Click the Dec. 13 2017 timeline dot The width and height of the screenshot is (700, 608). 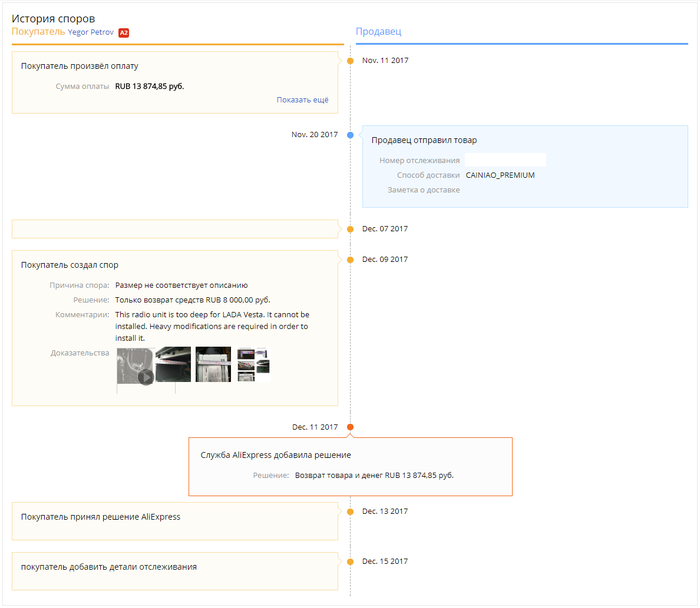[350, 512]
